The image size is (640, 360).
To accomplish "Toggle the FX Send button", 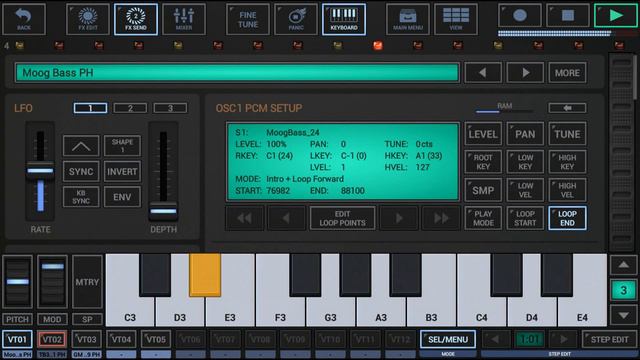I will coord(136,19).
